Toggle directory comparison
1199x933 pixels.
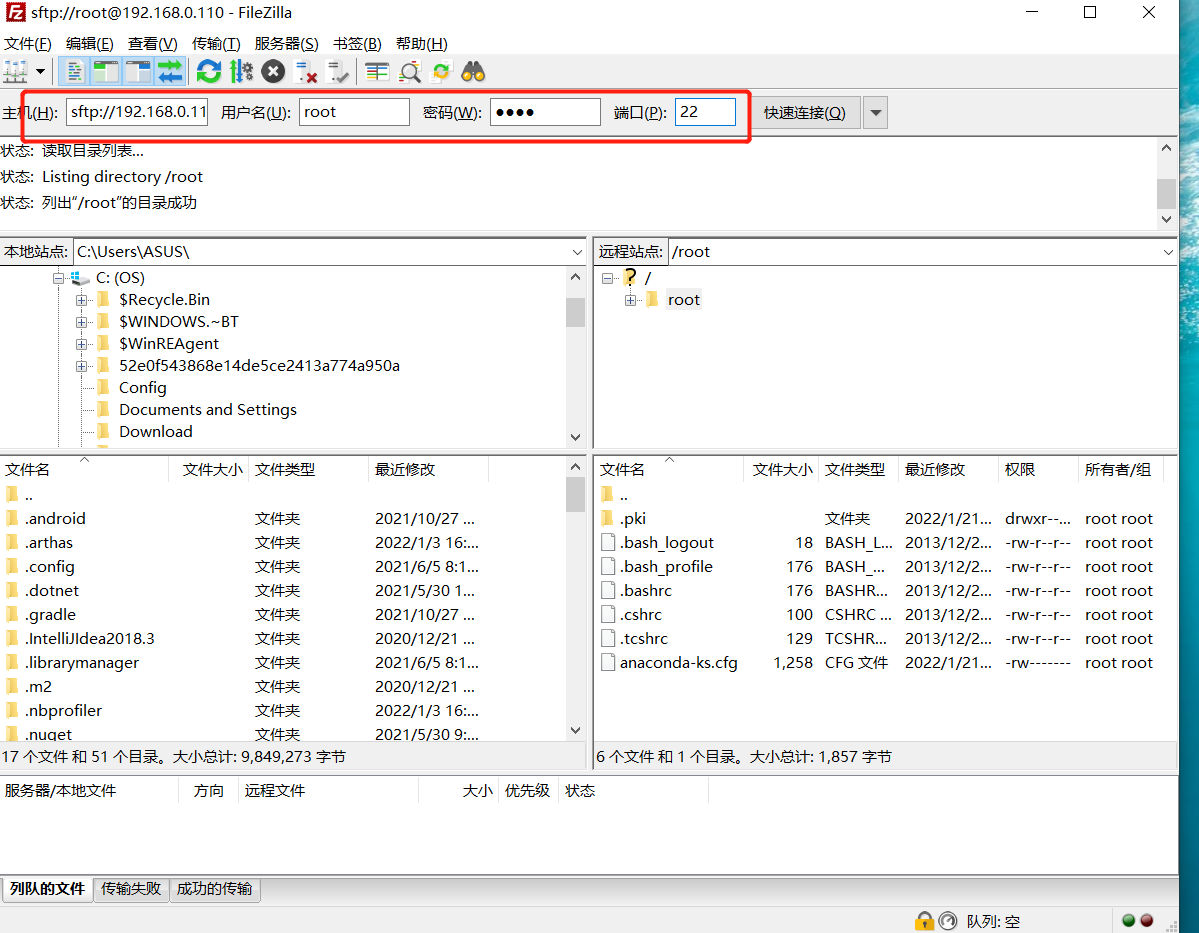click(x=410, y=72)
